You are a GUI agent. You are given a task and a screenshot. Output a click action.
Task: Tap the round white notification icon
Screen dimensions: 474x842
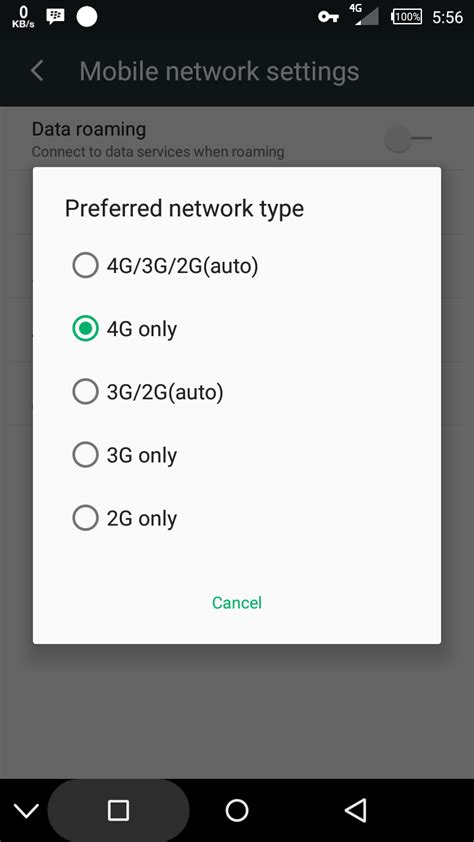(x=87, y=16)
